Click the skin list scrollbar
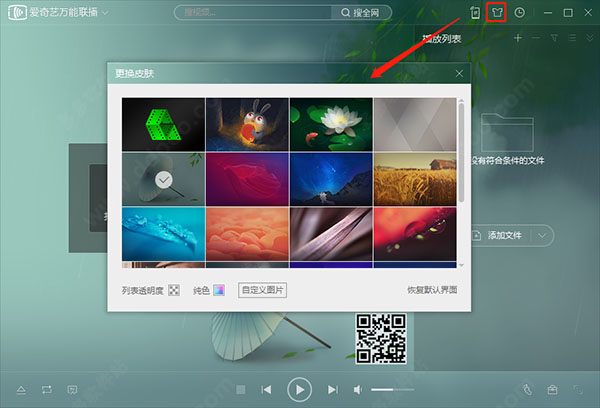600x408 pixels. [x=461, y=152]
